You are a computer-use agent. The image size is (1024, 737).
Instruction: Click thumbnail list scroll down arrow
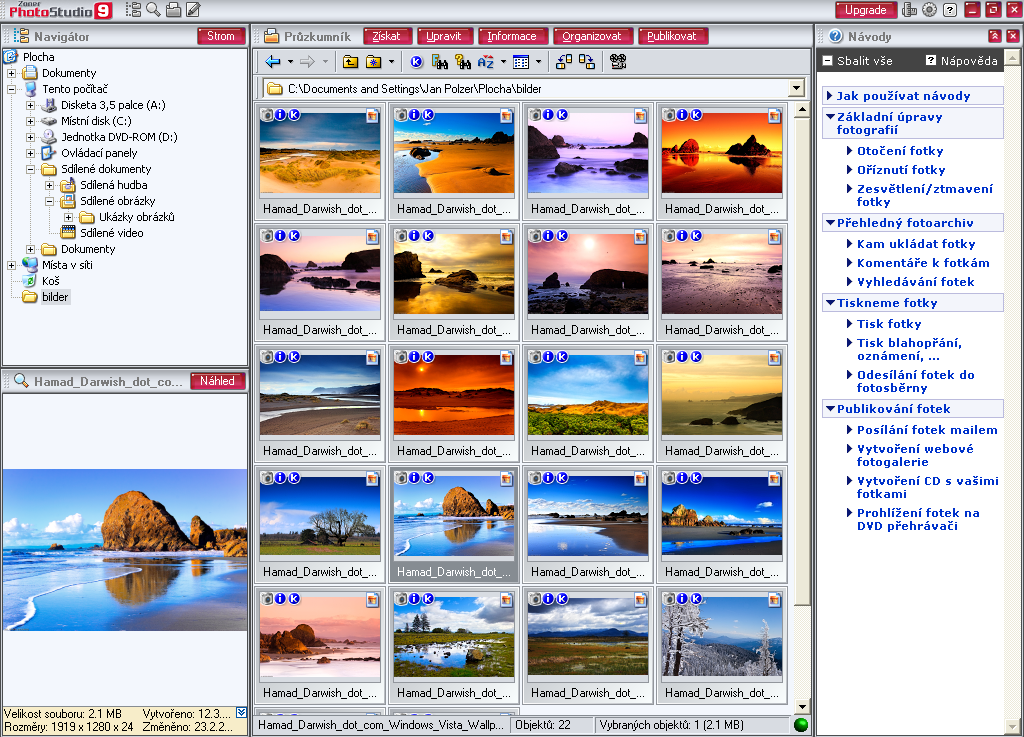[803, 706]
